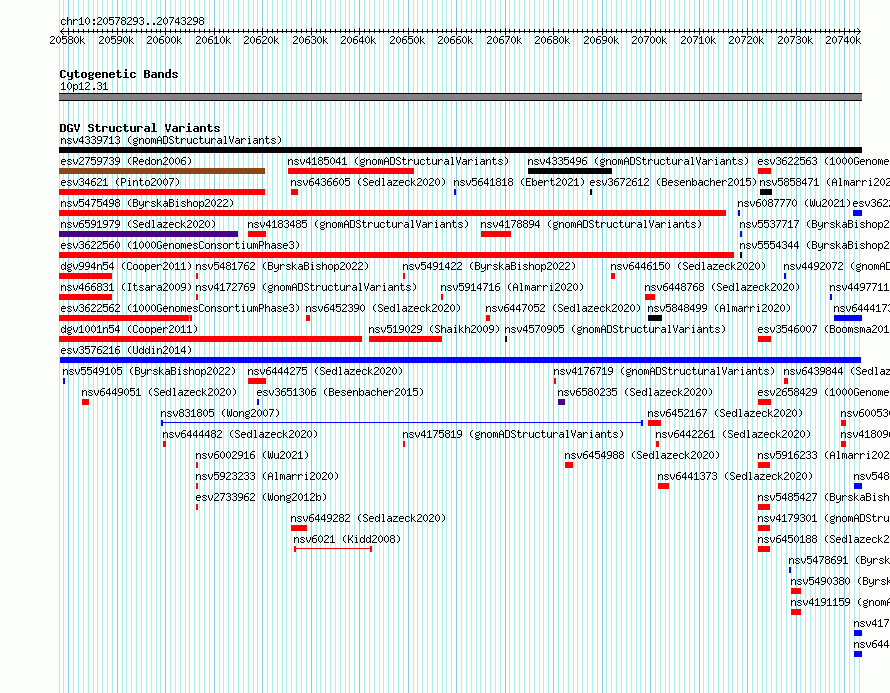Click the gray 10p12.31 cytogenetic band
The width and height of the screenshot is (890, 693).
[x=460, y=97]
